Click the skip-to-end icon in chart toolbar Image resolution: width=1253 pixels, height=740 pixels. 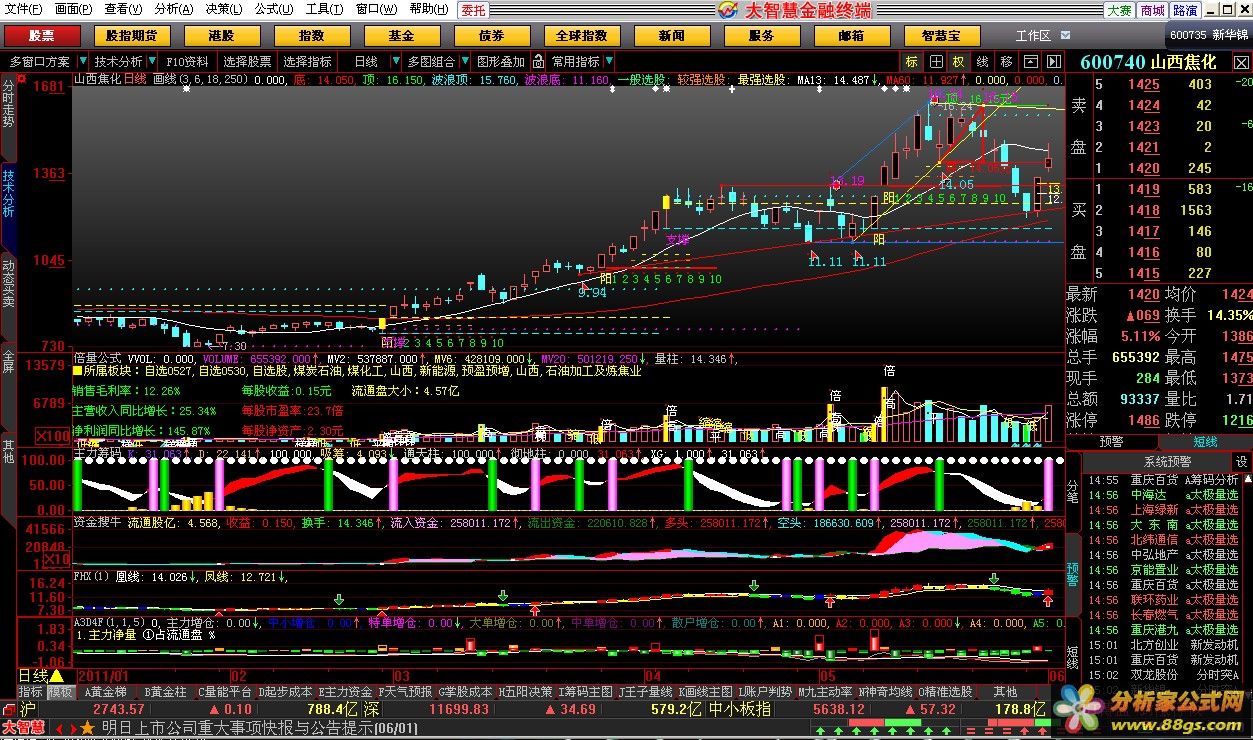click(1053, 61)
